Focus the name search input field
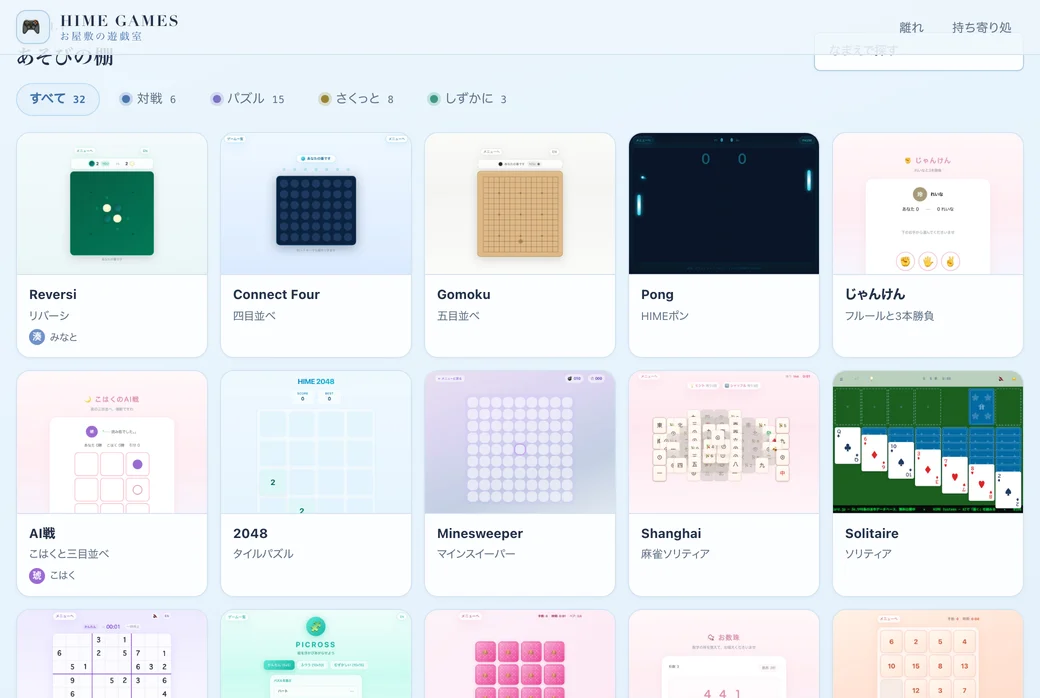Image resolution: width=1040 pixels, height=698 pixels. pyautogui.click(x=919, y=51)
